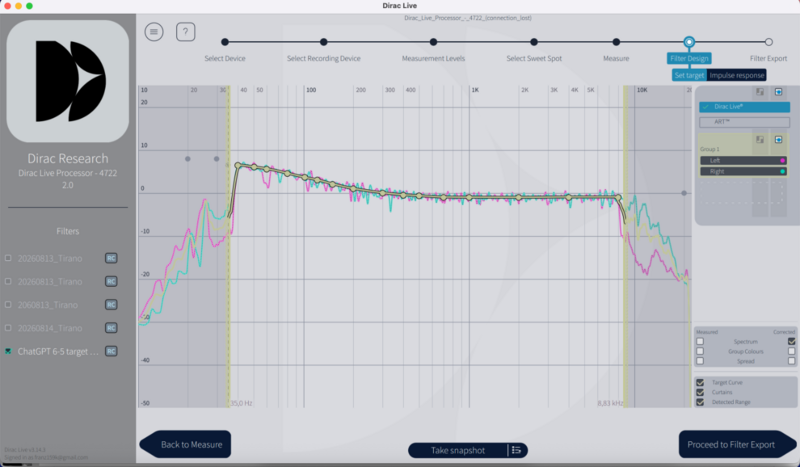Click the empty dashed group drop area
Image resolution: width=800 pixels, height=467 pixels.
742,192
